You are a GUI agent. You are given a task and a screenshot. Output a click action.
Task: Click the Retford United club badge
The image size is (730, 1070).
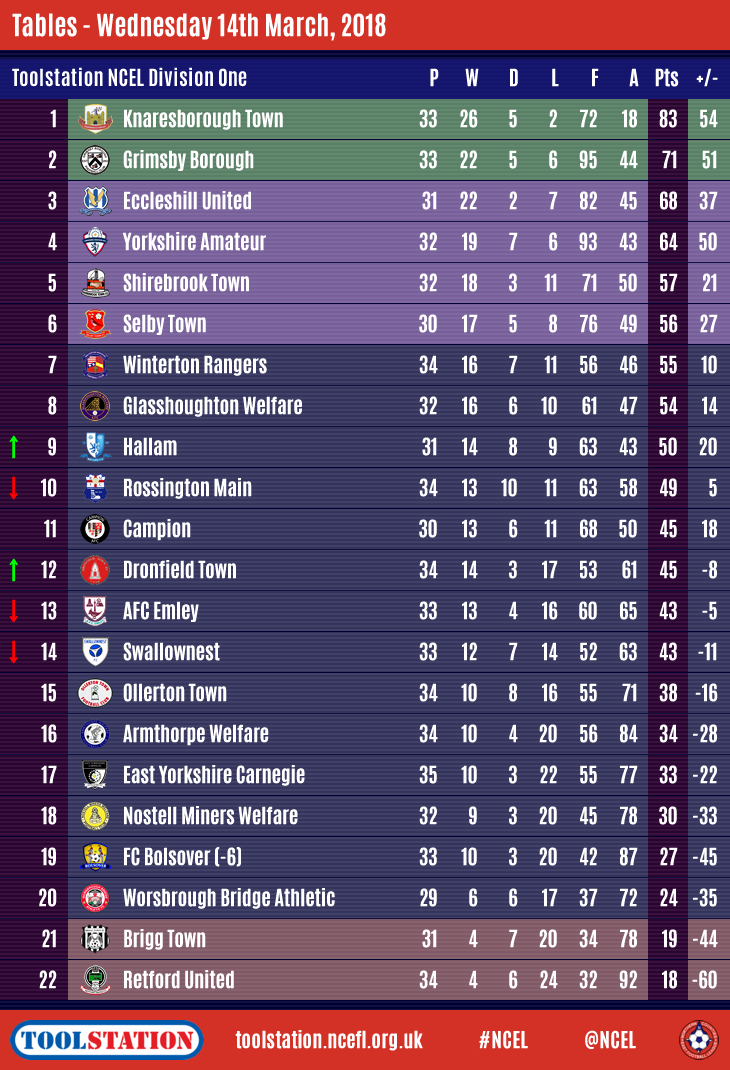tap(95, 980)
